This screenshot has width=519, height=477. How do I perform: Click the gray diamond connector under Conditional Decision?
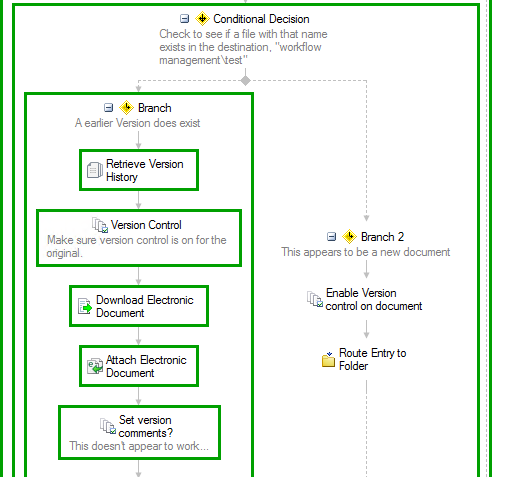click(x=246, y=80)
